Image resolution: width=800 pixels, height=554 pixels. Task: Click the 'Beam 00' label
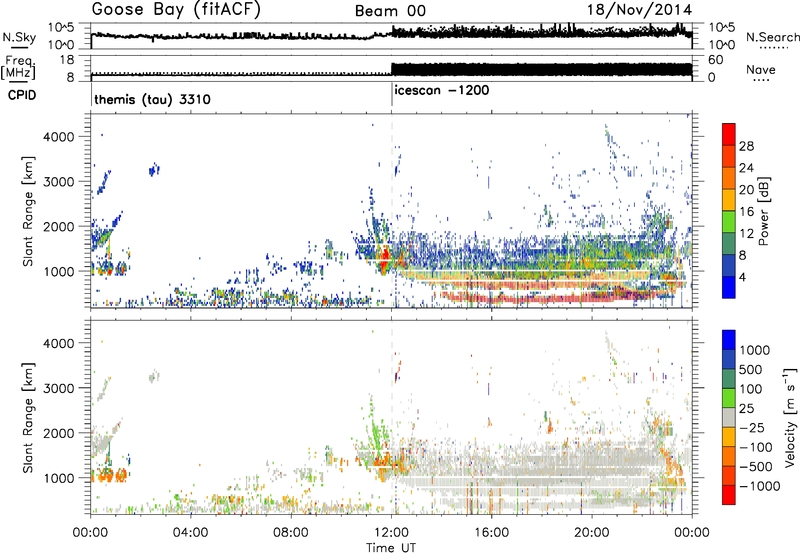coord(390,11)
